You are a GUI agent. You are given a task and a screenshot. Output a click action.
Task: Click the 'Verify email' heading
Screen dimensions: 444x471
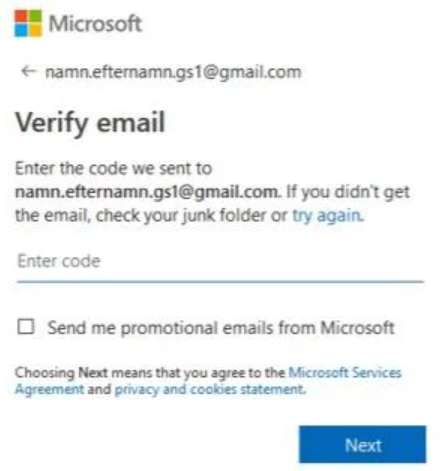[90, 123]
